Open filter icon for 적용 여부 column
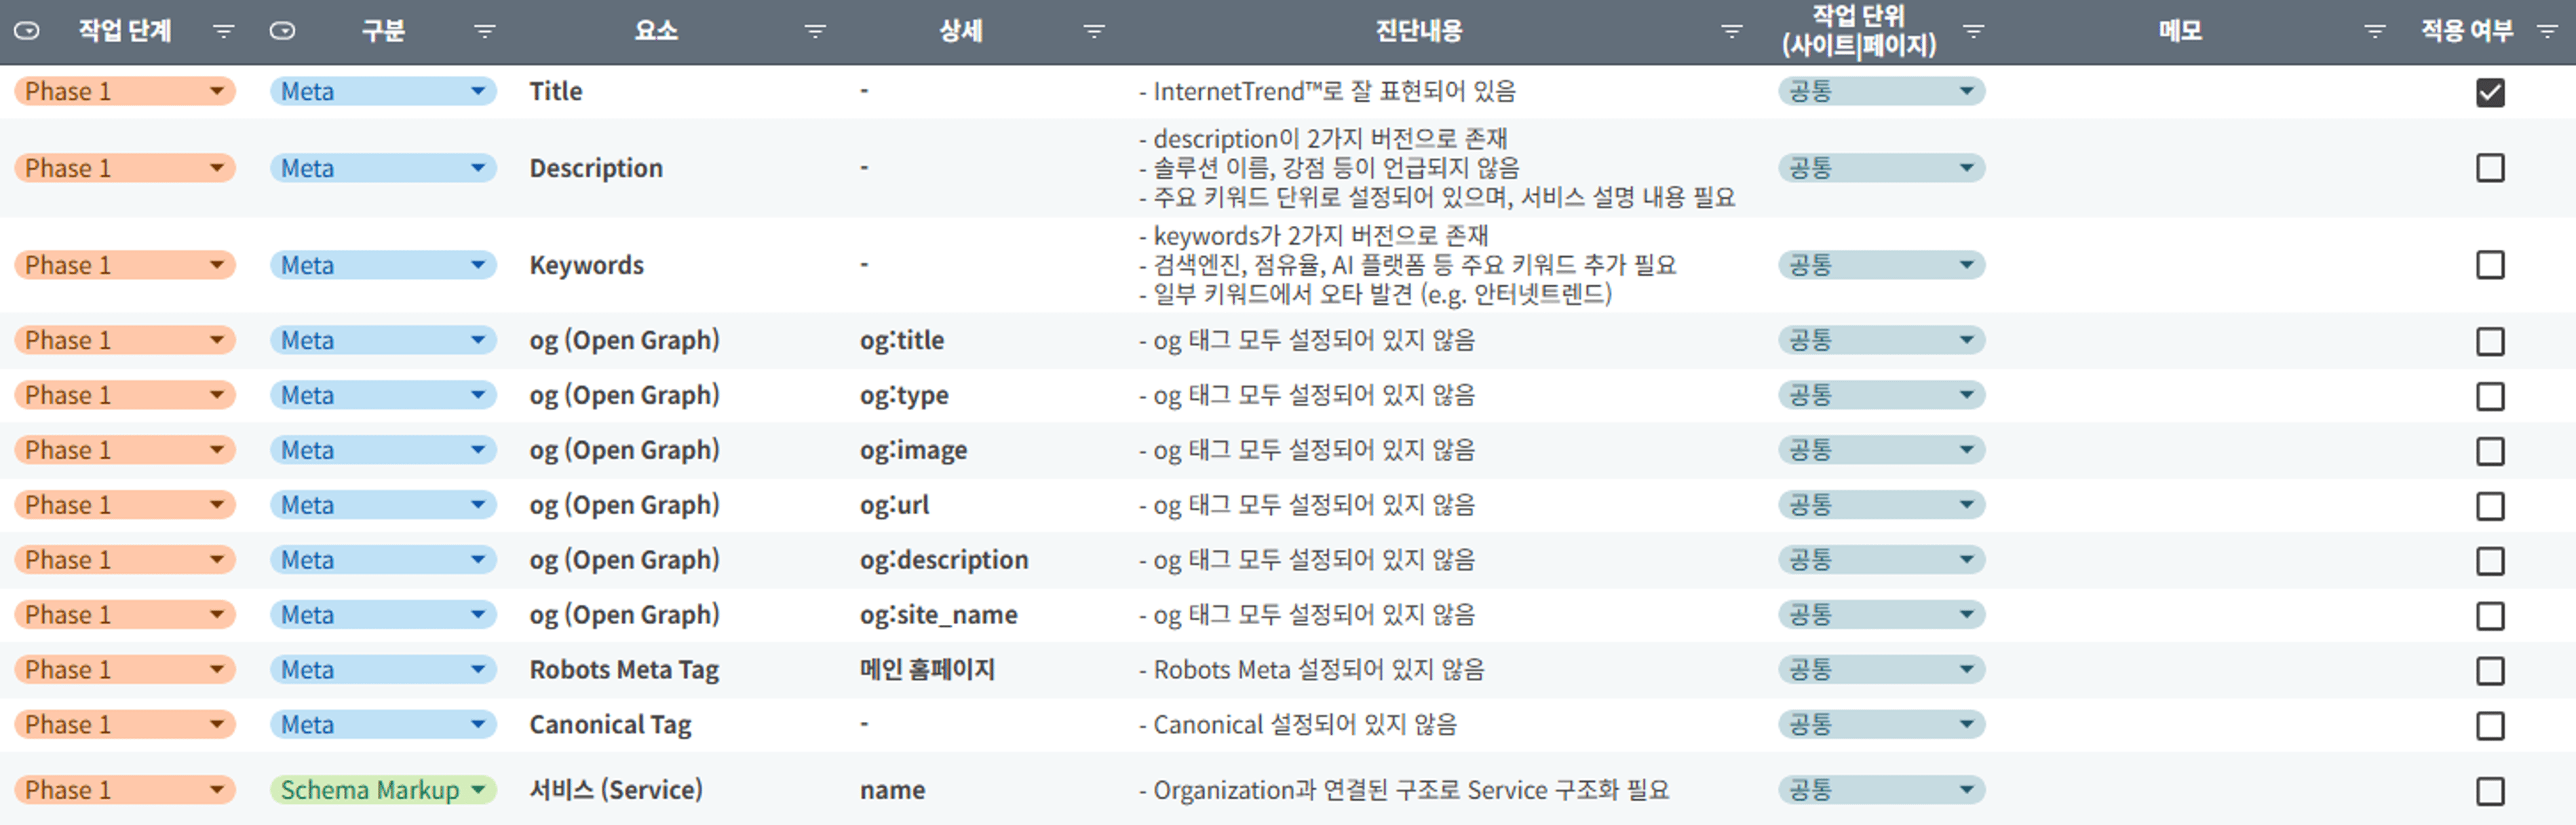Image resolution: width=2576 pixels, height=825 pixels. tap(2548, 32)
